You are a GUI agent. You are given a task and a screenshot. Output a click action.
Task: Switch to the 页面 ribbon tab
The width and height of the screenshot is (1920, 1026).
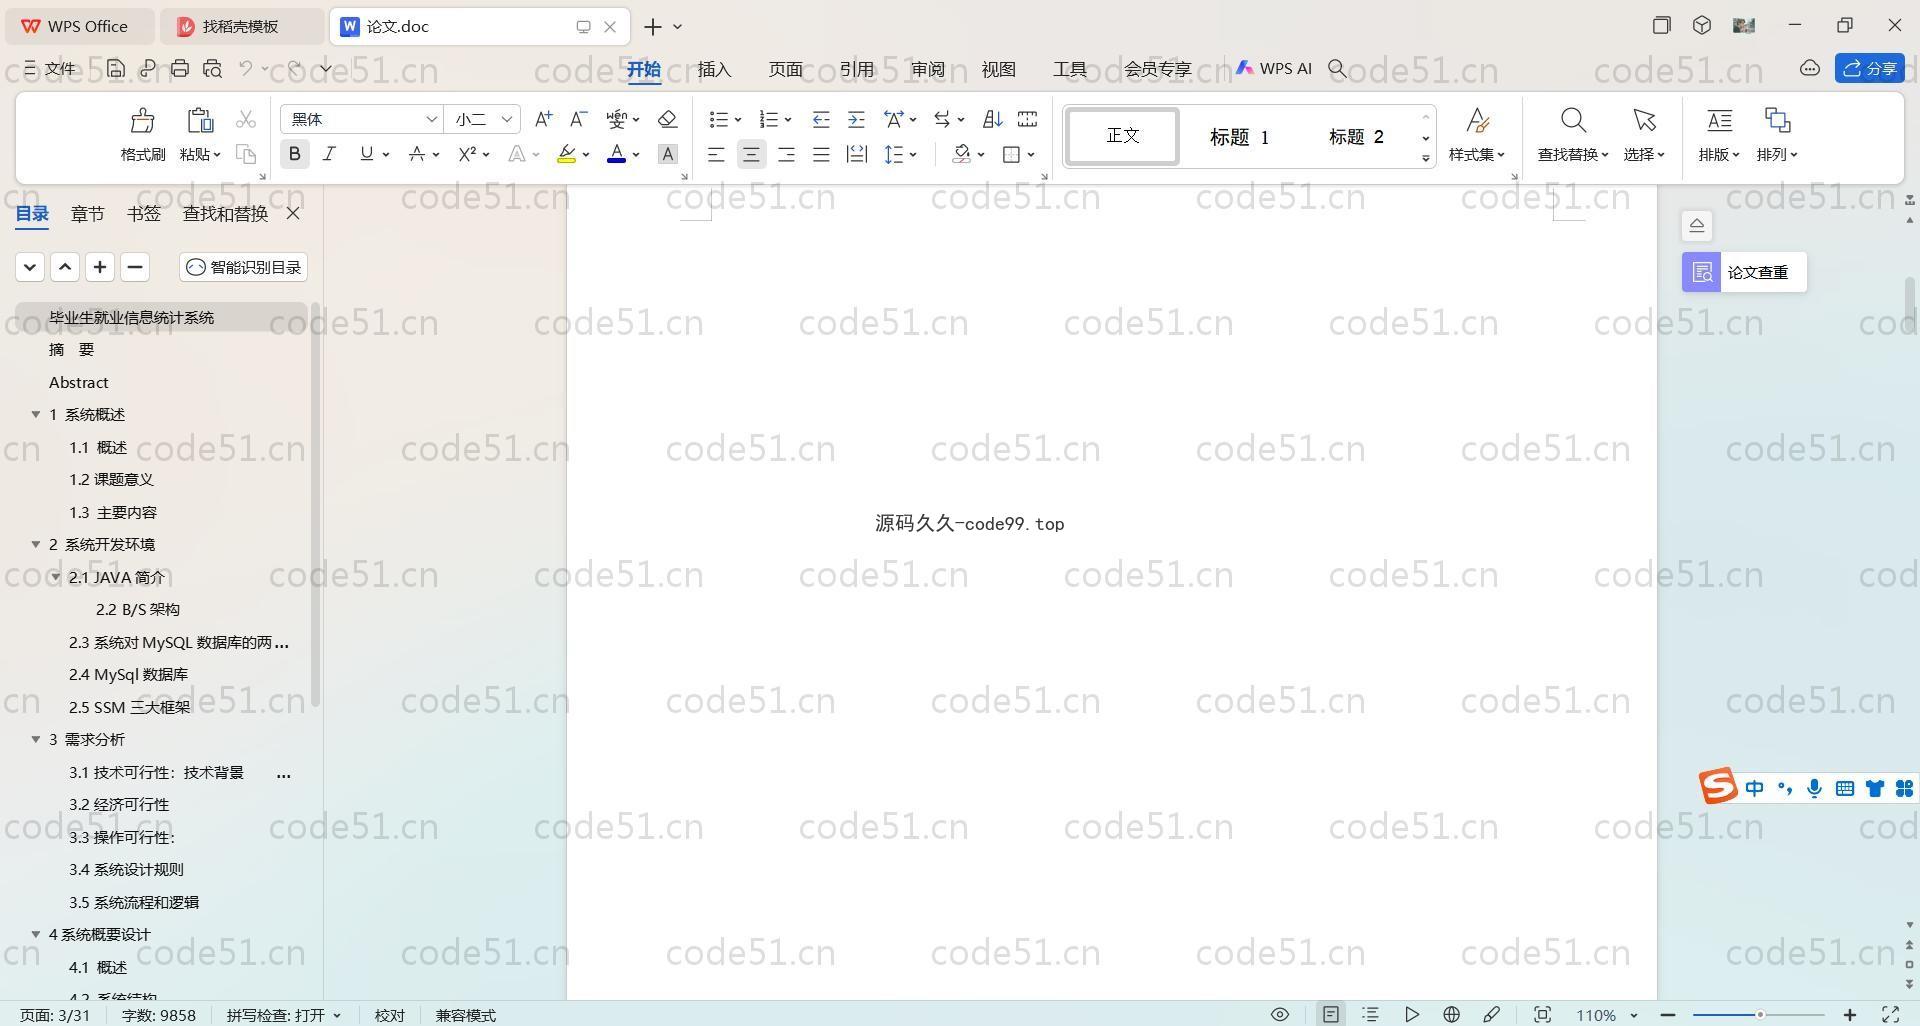click(x=785, y=69)
